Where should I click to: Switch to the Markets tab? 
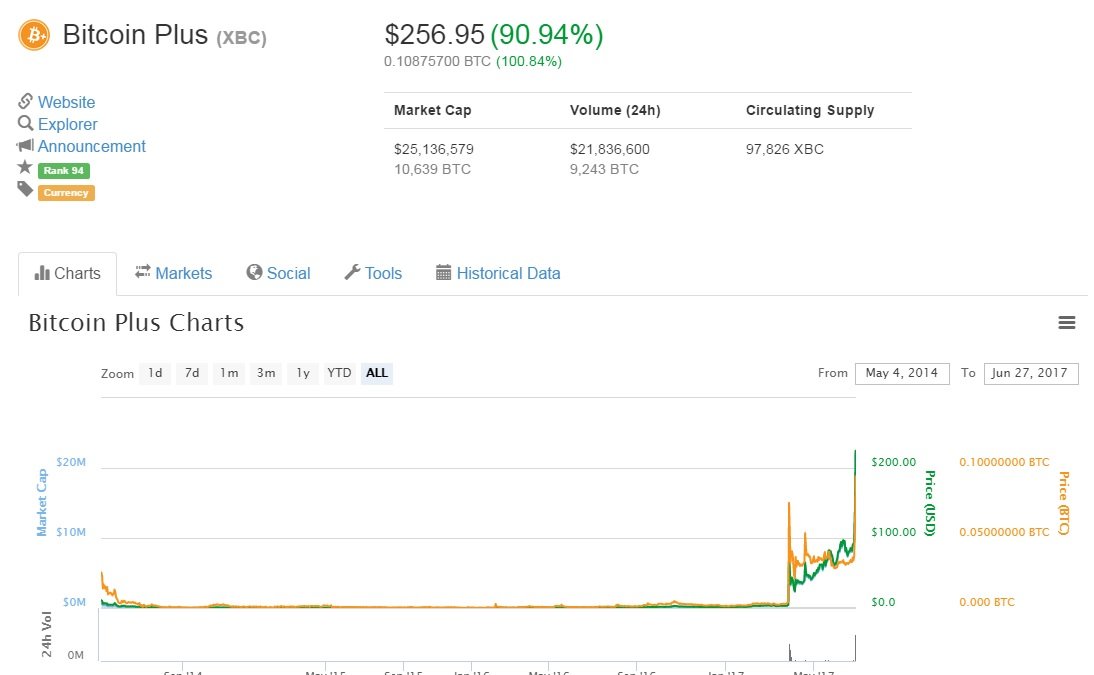click(174, 274)
